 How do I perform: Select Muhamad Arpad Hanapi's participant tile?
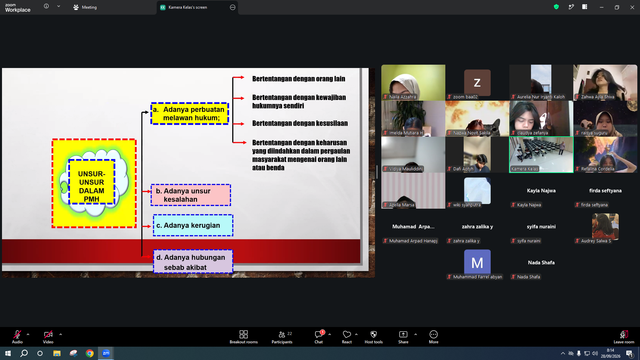(413, 227)
